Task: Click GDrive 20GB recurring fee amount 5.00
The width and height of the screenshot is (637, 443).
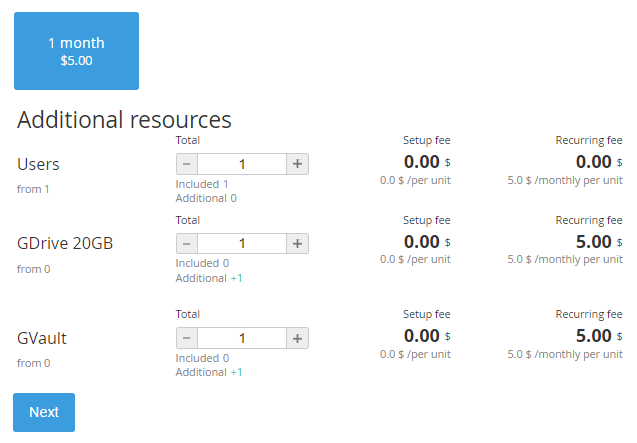Action: point(594,242)
